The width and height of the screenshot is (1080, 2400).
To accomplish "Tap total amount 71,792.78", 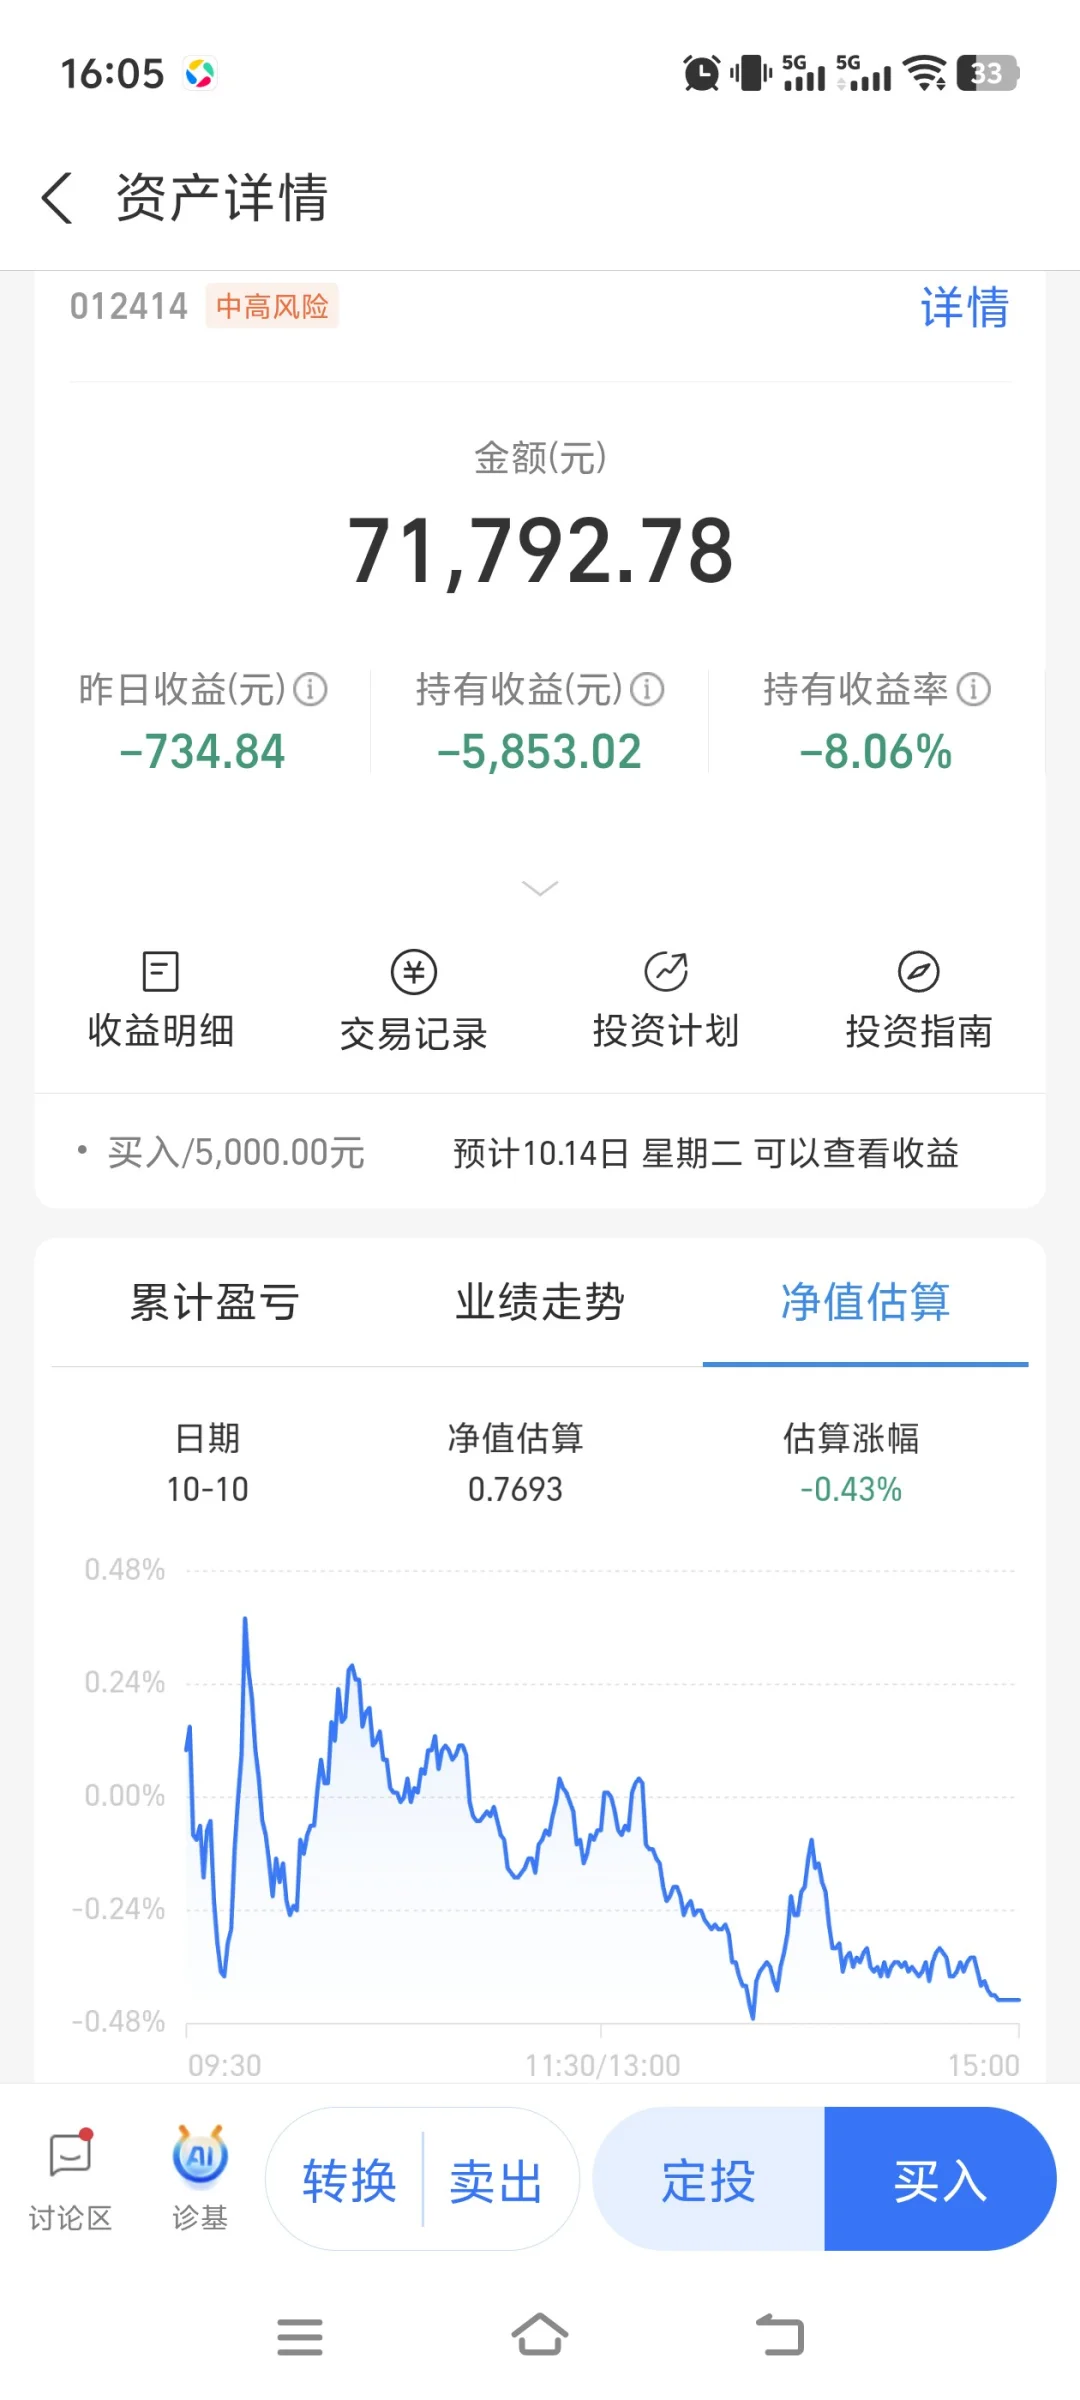I will pyautogui.click(x=540, y=550).
